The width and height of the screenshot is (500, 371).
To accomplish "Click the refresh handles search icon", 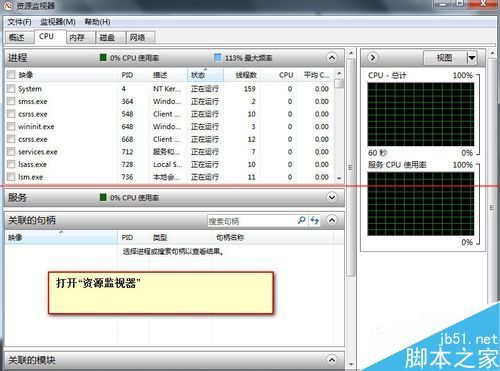I will pos(314,220).
